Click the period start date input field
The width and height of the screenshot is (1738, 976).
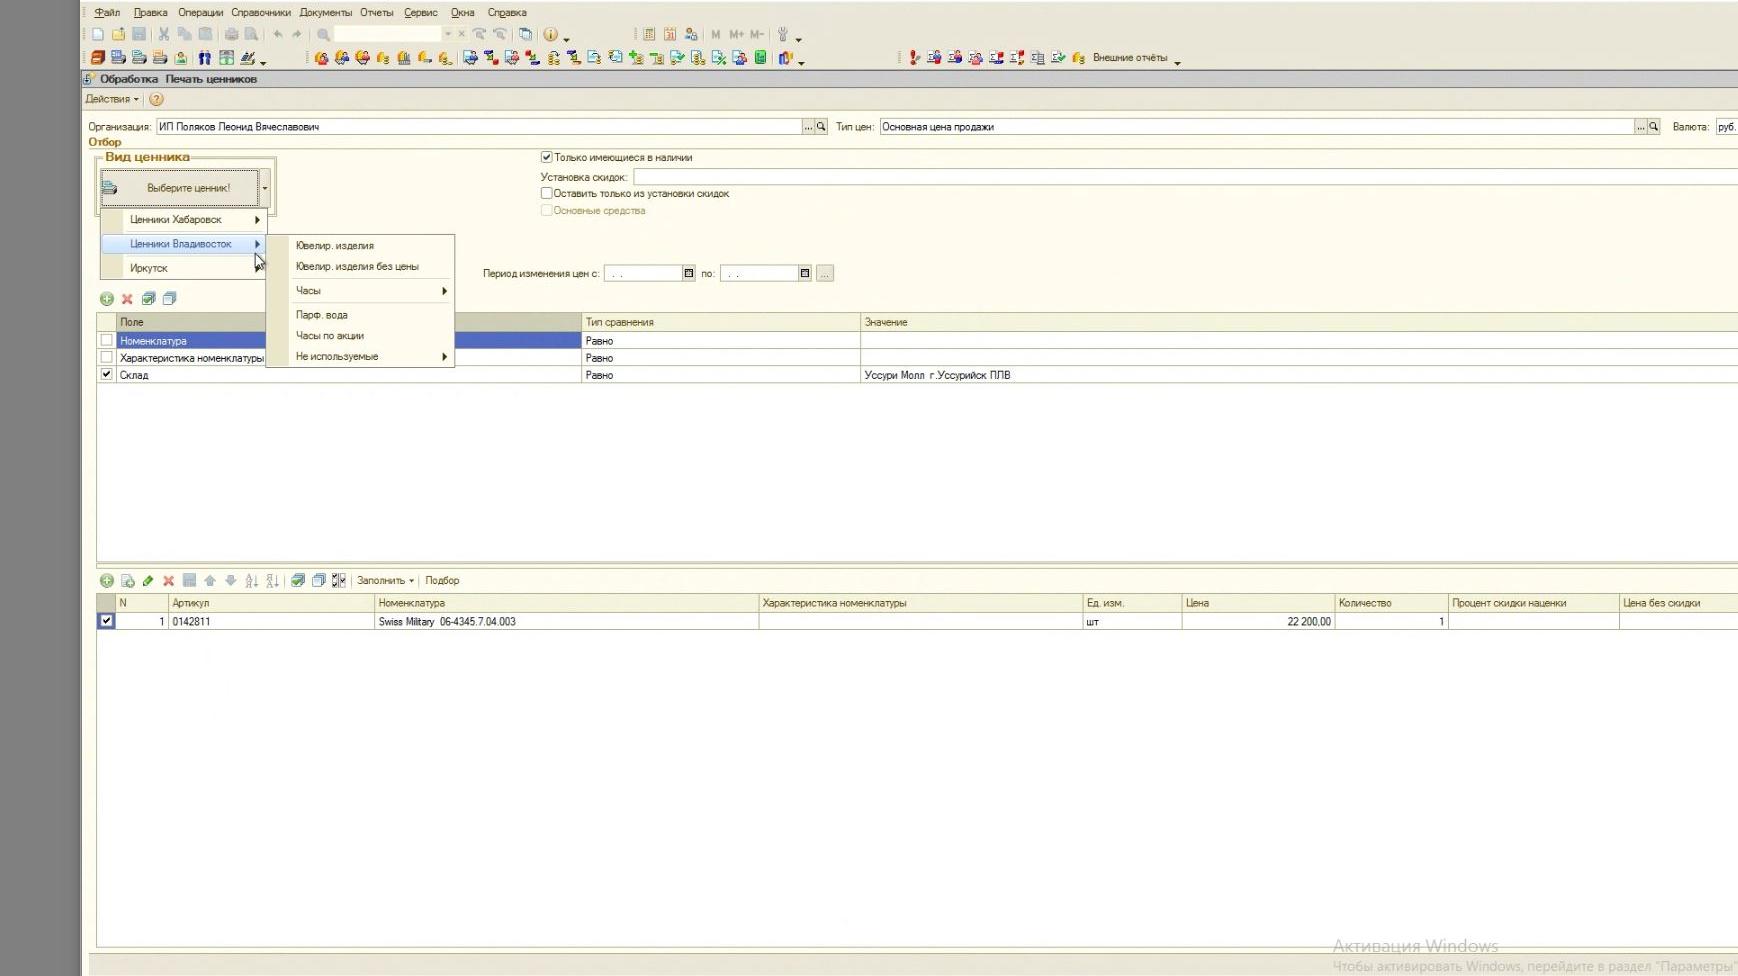point(643,273)
